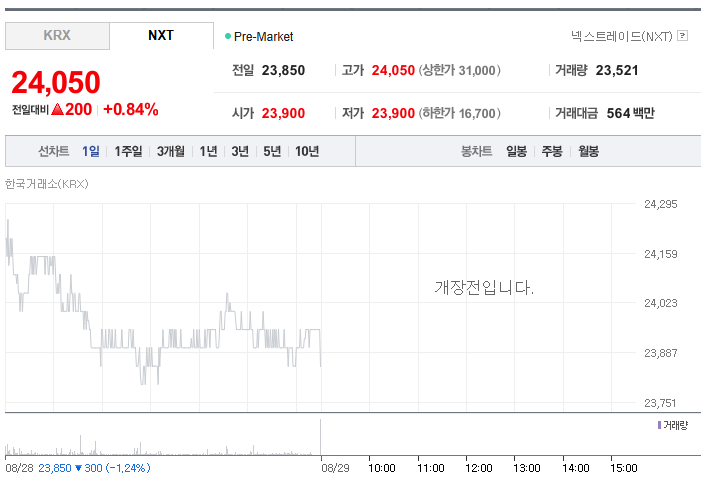Click the 12:00 time axis label
This screenshot has height=490, width=701.
[478, 468]
